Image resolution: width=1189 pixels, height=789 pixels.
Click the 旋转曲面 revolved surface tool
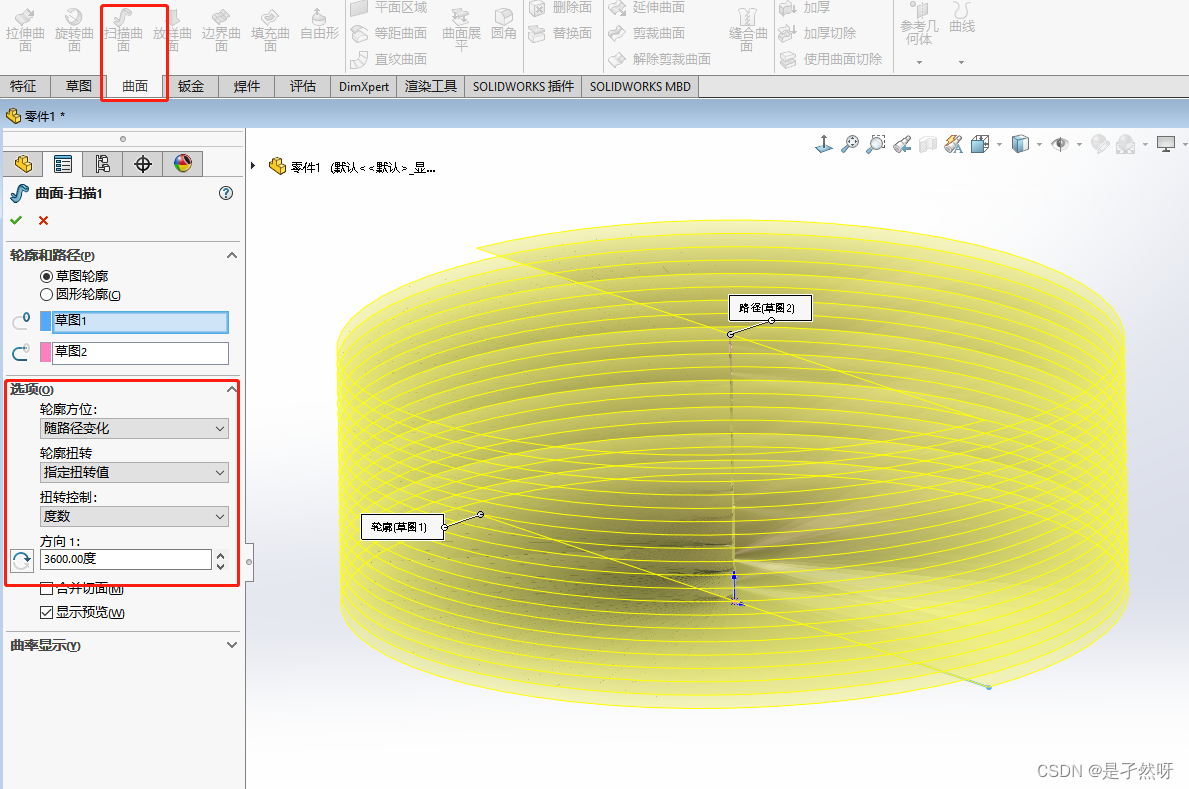click(74, 30)
